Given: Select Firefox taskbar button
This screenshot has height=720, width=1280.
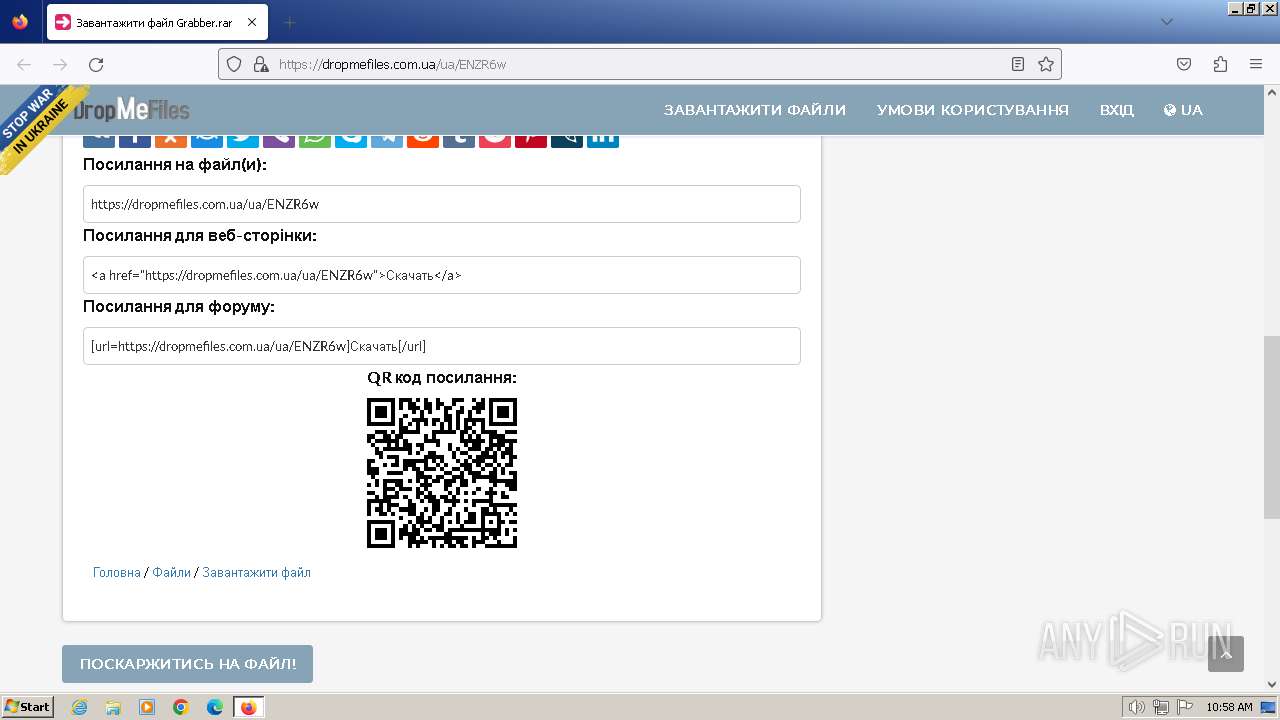Looking at the screenshot, I should click(x=249, y=707).
